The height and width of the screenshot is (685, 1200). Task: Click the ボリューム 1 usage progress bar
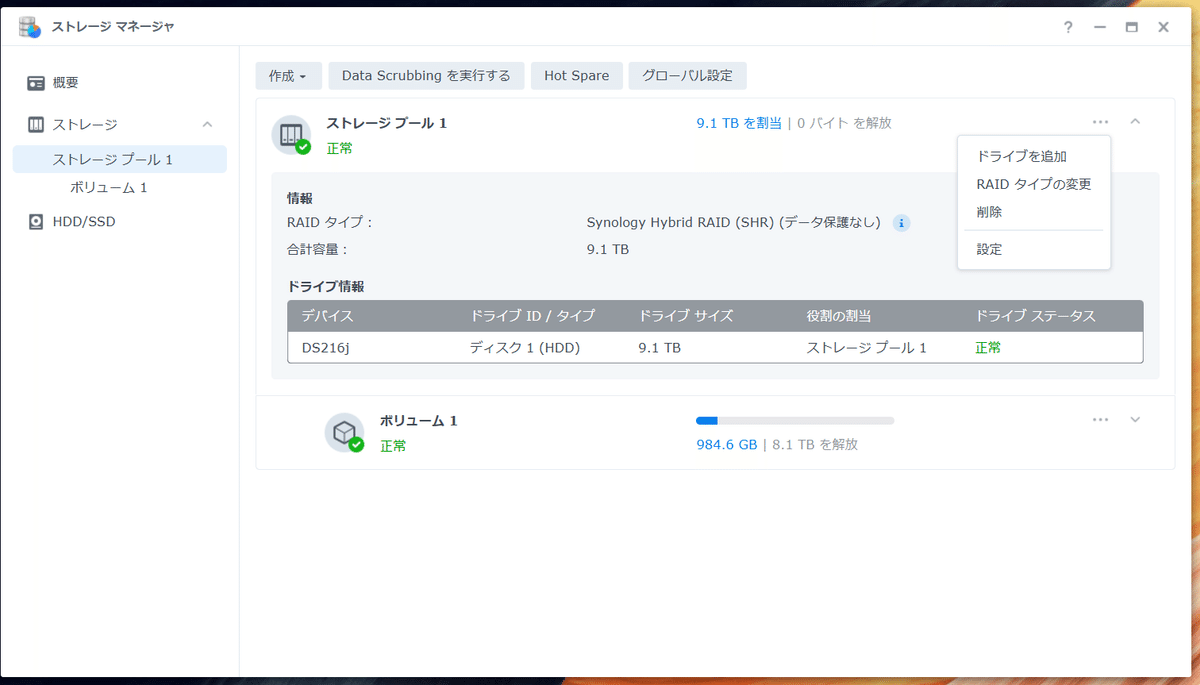(795, 421)
